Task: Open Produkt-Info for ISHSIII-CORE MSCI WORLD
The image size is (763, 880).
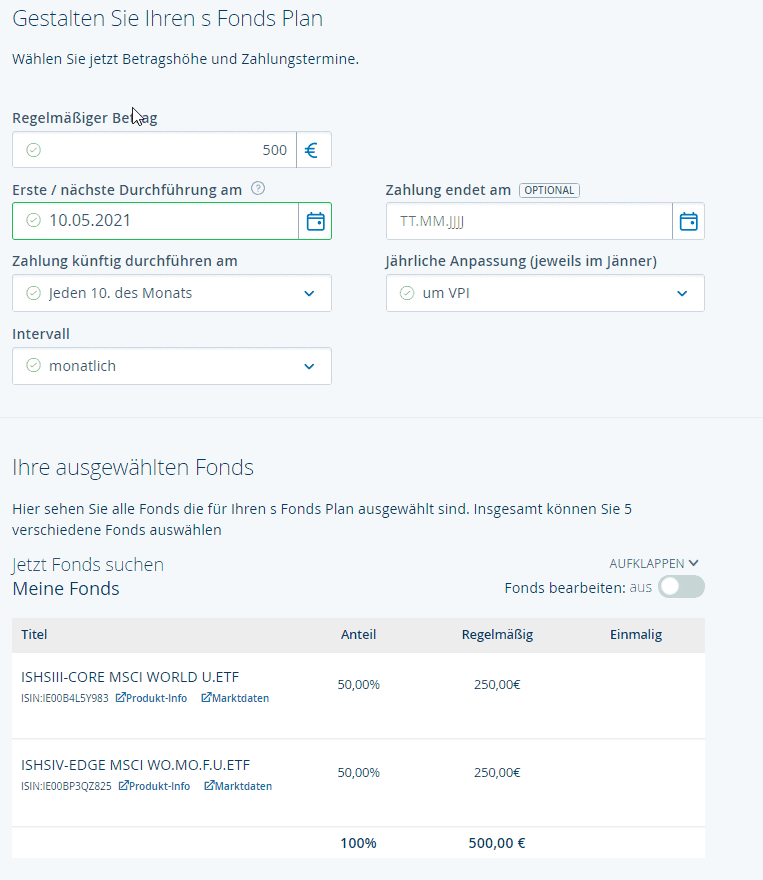Action: [151, 698]
